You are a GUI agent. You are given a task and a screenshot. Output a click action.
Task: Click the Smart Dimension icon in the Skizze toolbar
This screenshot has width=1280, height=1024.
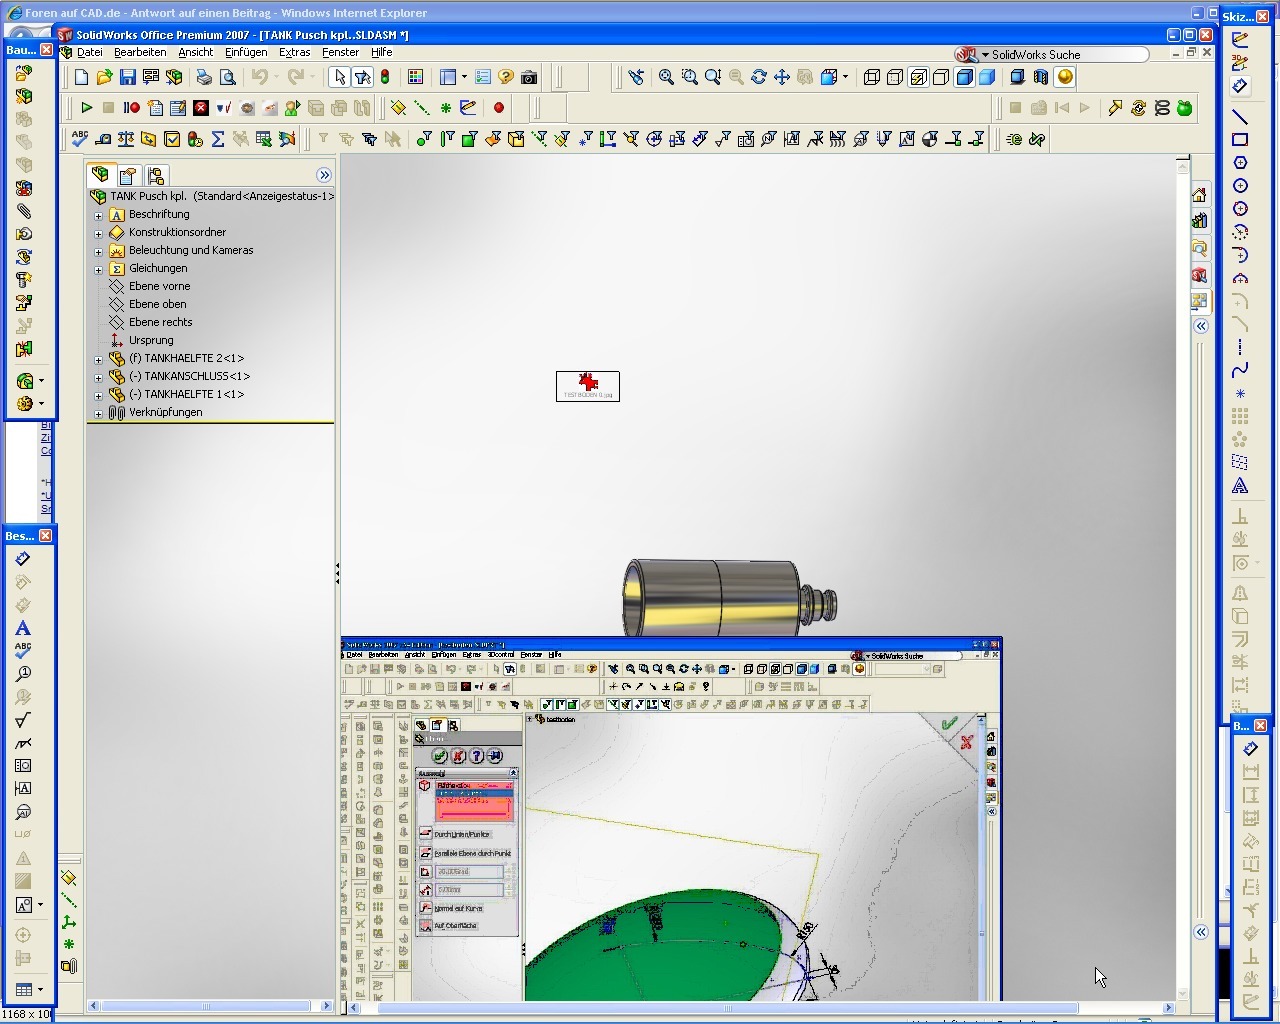1240,86
